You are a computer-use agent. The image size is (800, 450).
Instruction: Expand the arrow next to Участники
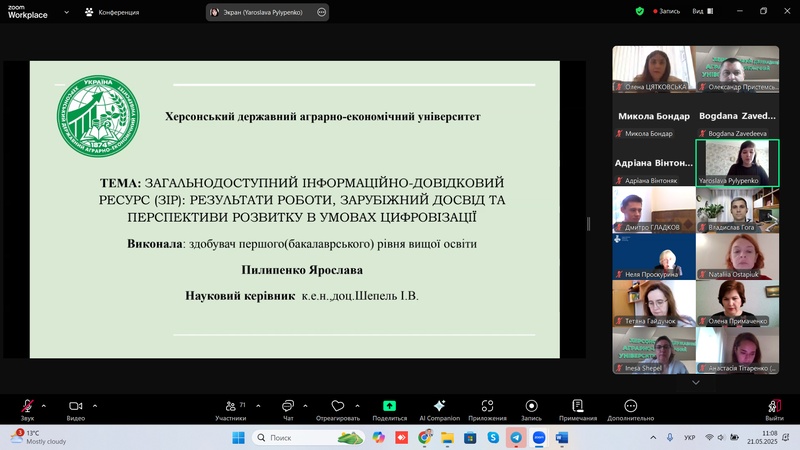pyautogui.click(x=258, y=406)
